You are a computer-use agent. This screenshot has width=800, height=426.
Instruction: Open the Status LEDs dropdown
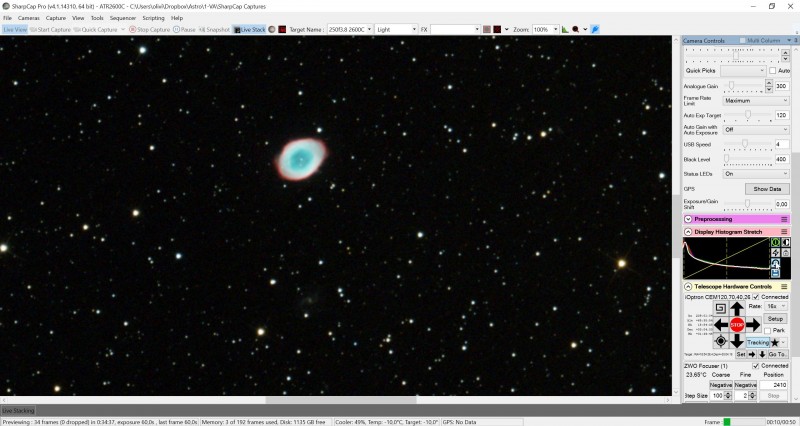[x=756, y=174]
